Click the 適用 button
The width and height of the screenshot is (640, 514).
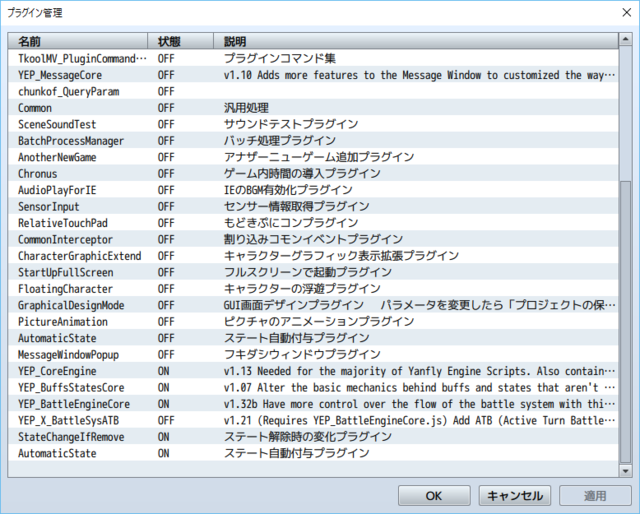click(x=595, y=496)
